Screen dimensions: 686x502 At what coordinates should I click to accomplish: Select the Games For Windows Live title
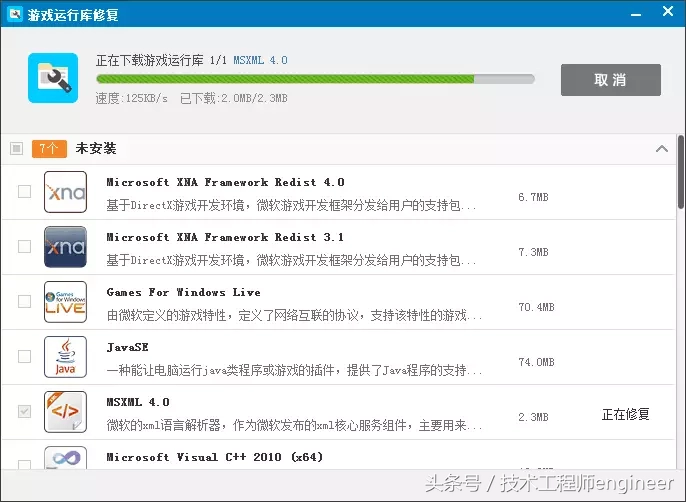[x=183, y=292]
